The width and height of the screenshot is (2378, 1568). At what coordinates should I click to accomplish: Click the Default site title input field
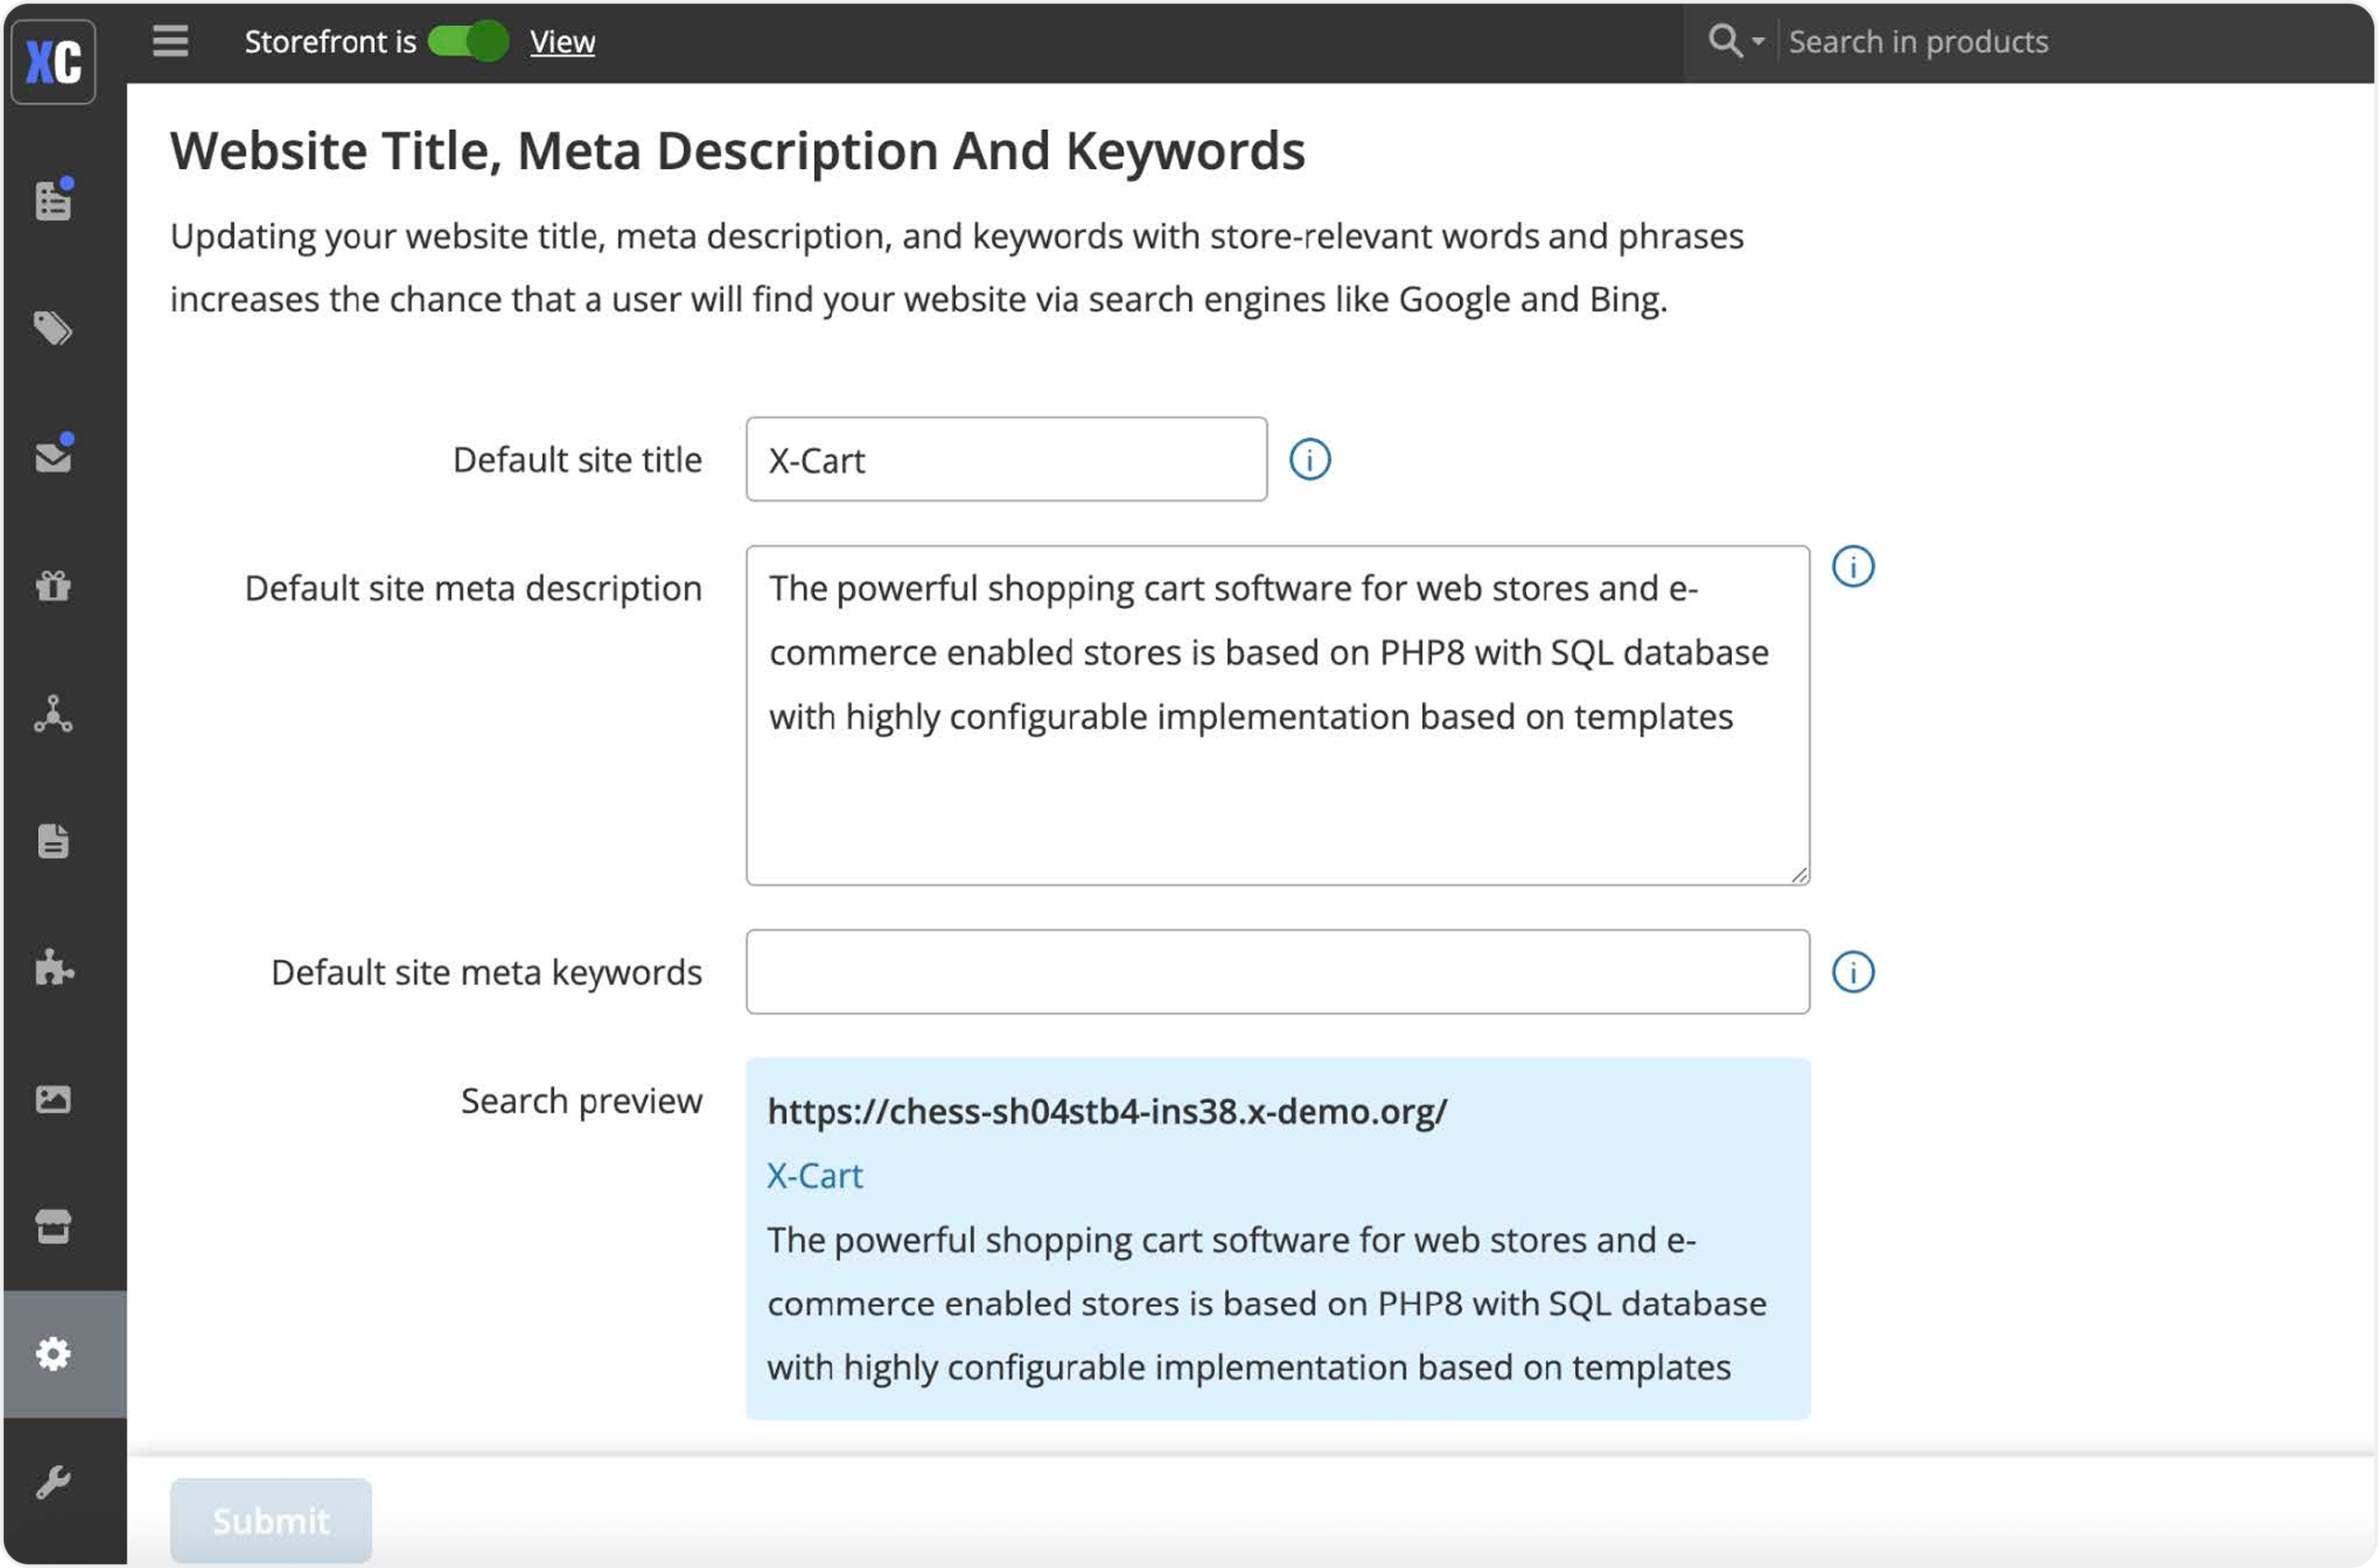tap(1005, 460)
